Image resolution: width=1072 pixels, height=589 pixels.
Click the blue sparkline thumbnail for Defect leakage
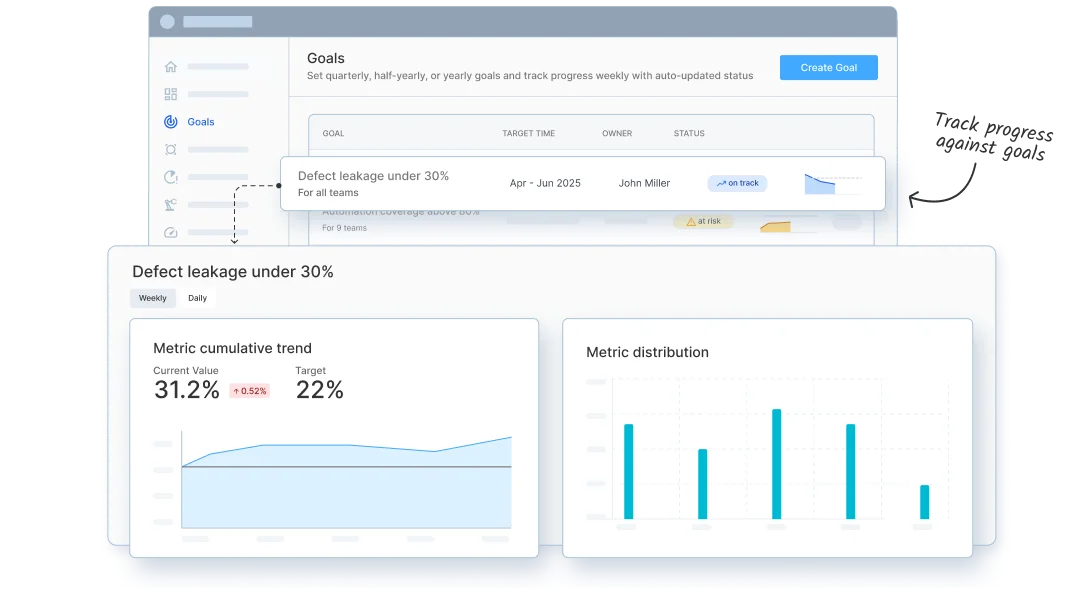pos(820,184)
